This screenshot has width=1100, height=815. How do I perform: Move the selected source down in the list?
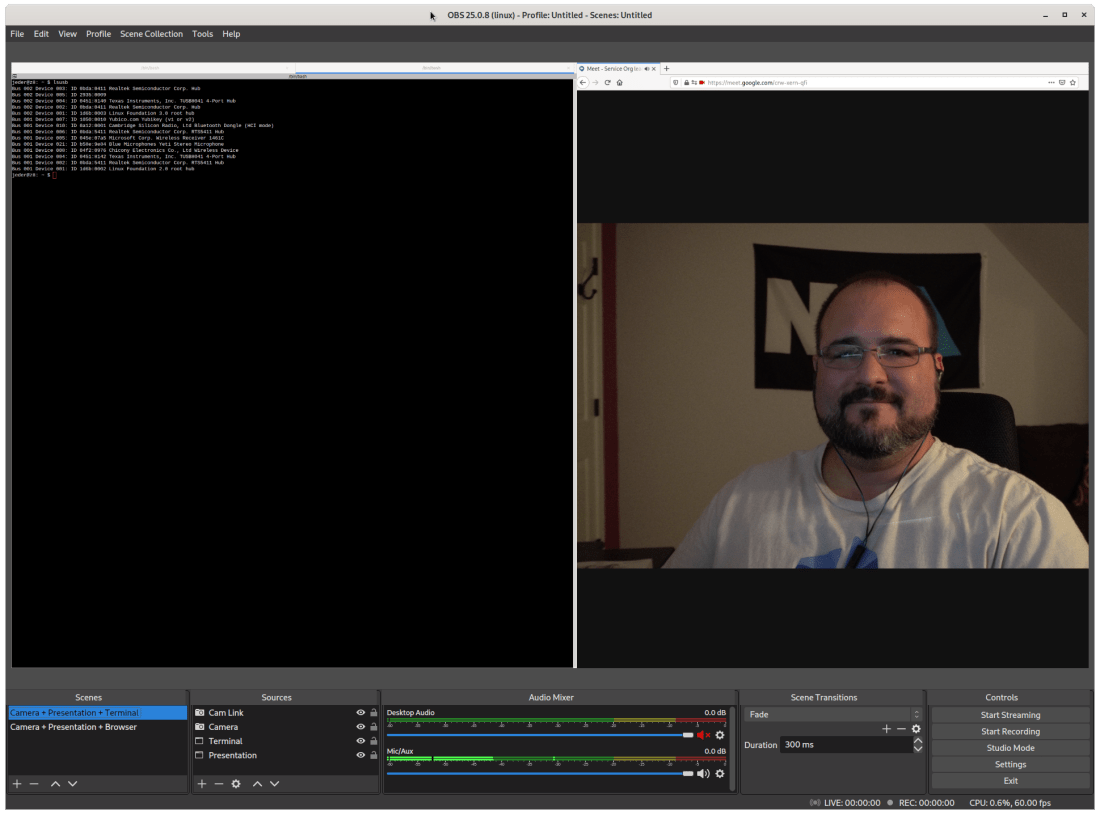(274, 784)
